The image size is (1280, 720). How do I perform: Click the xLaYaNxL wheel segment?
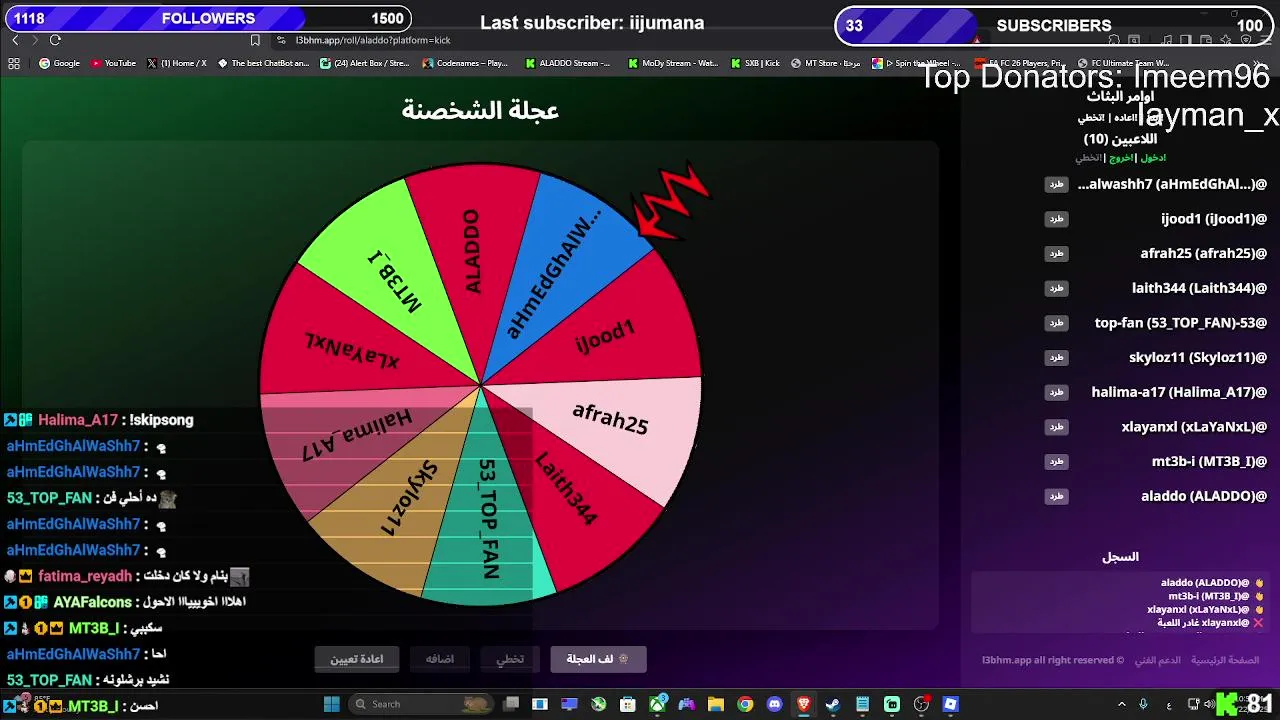click(x=350, y=340)
